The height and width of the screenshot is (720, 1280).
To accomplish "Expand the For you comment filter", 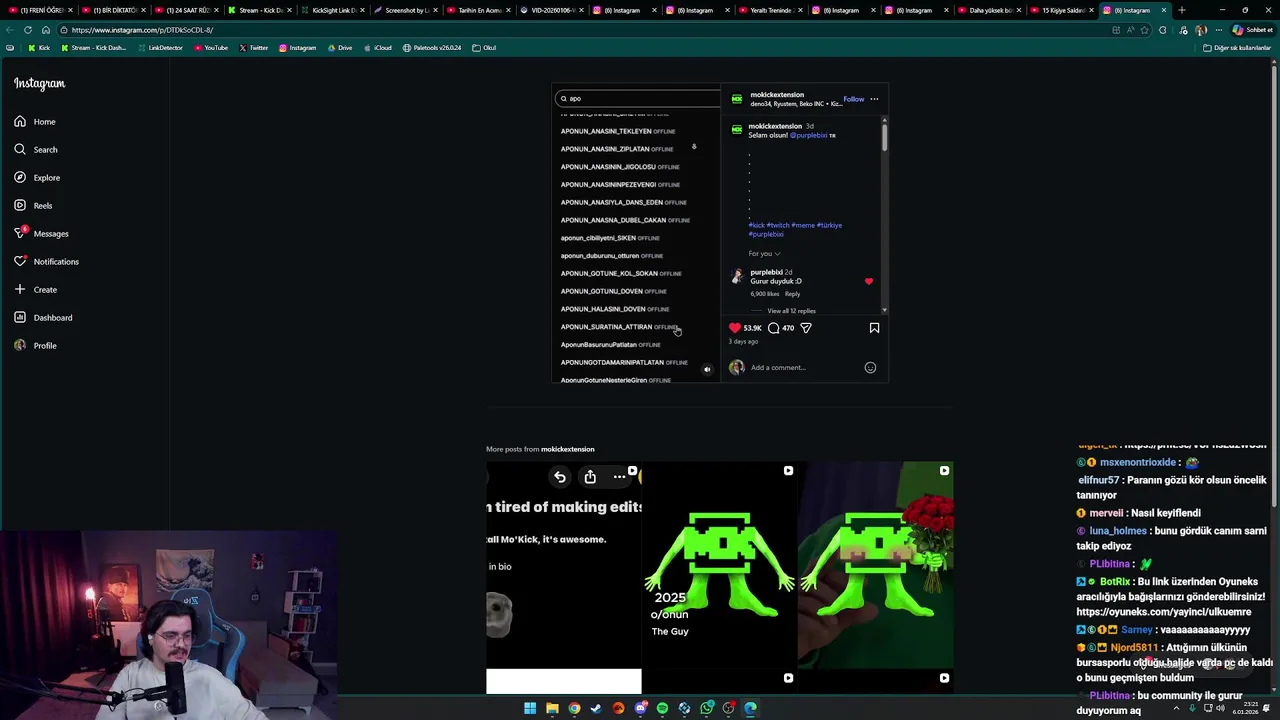I will click(764, 254).
